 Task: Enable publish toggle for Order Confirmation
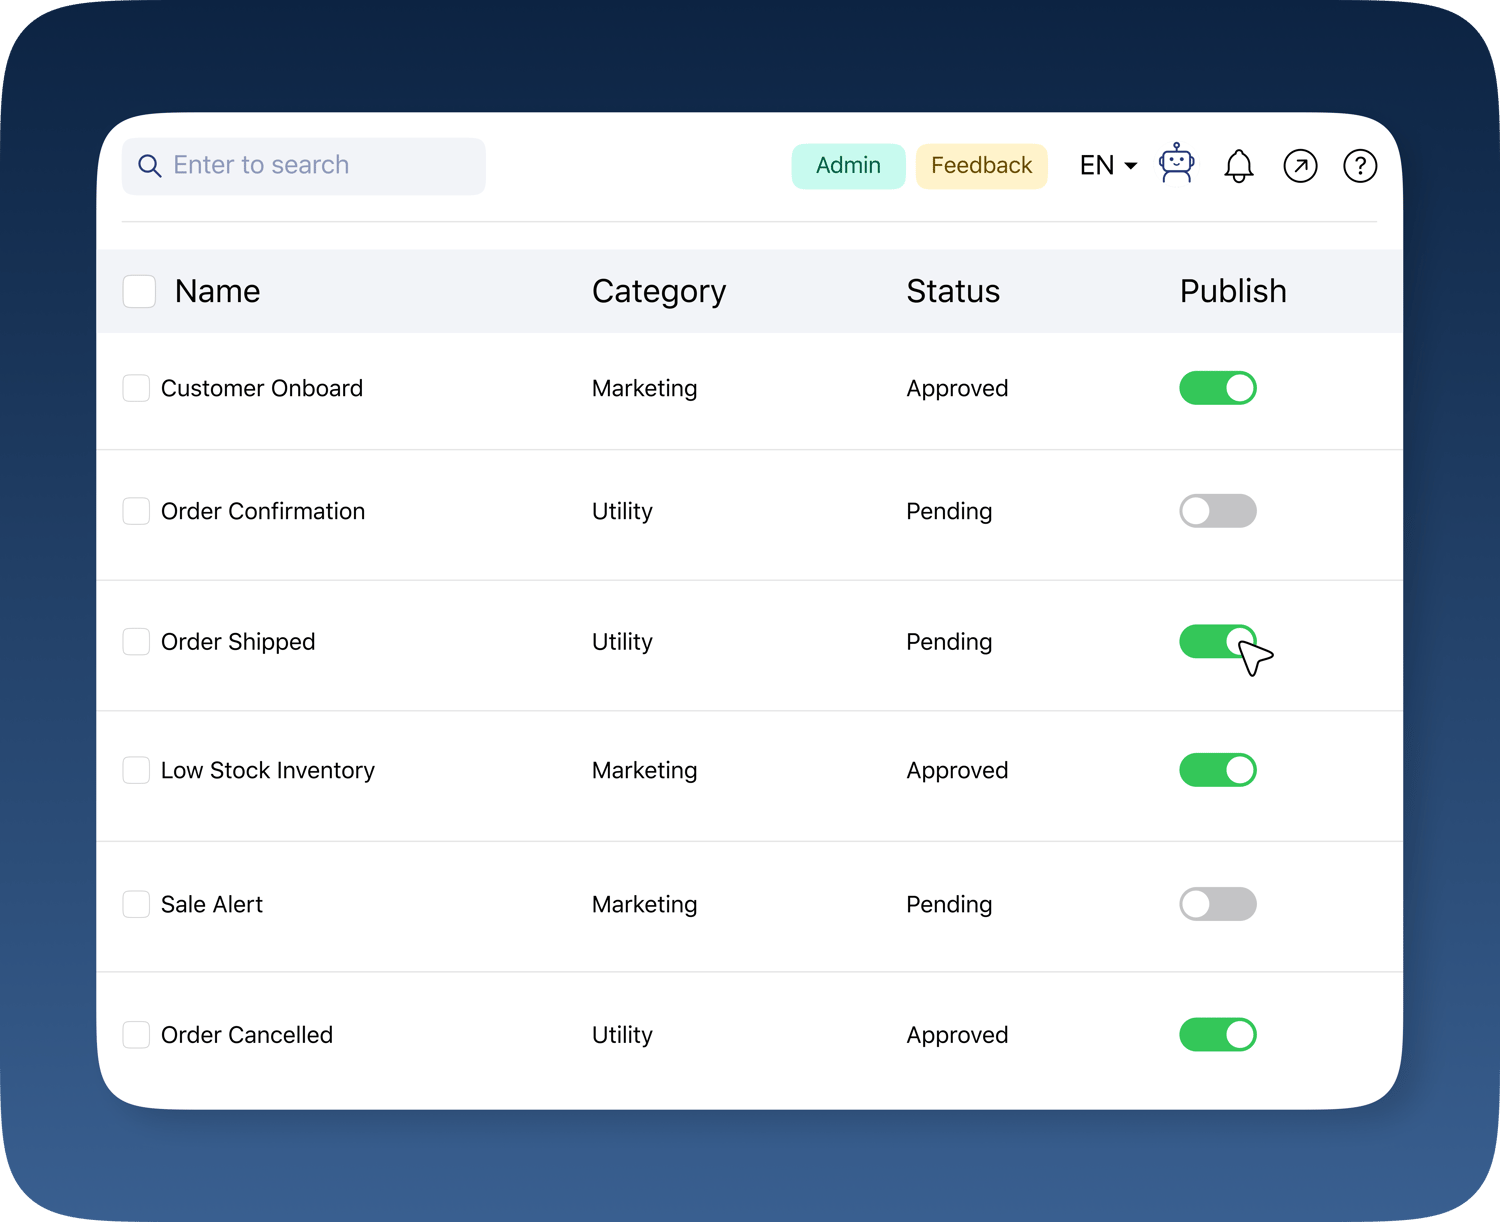pos(1217,511)
